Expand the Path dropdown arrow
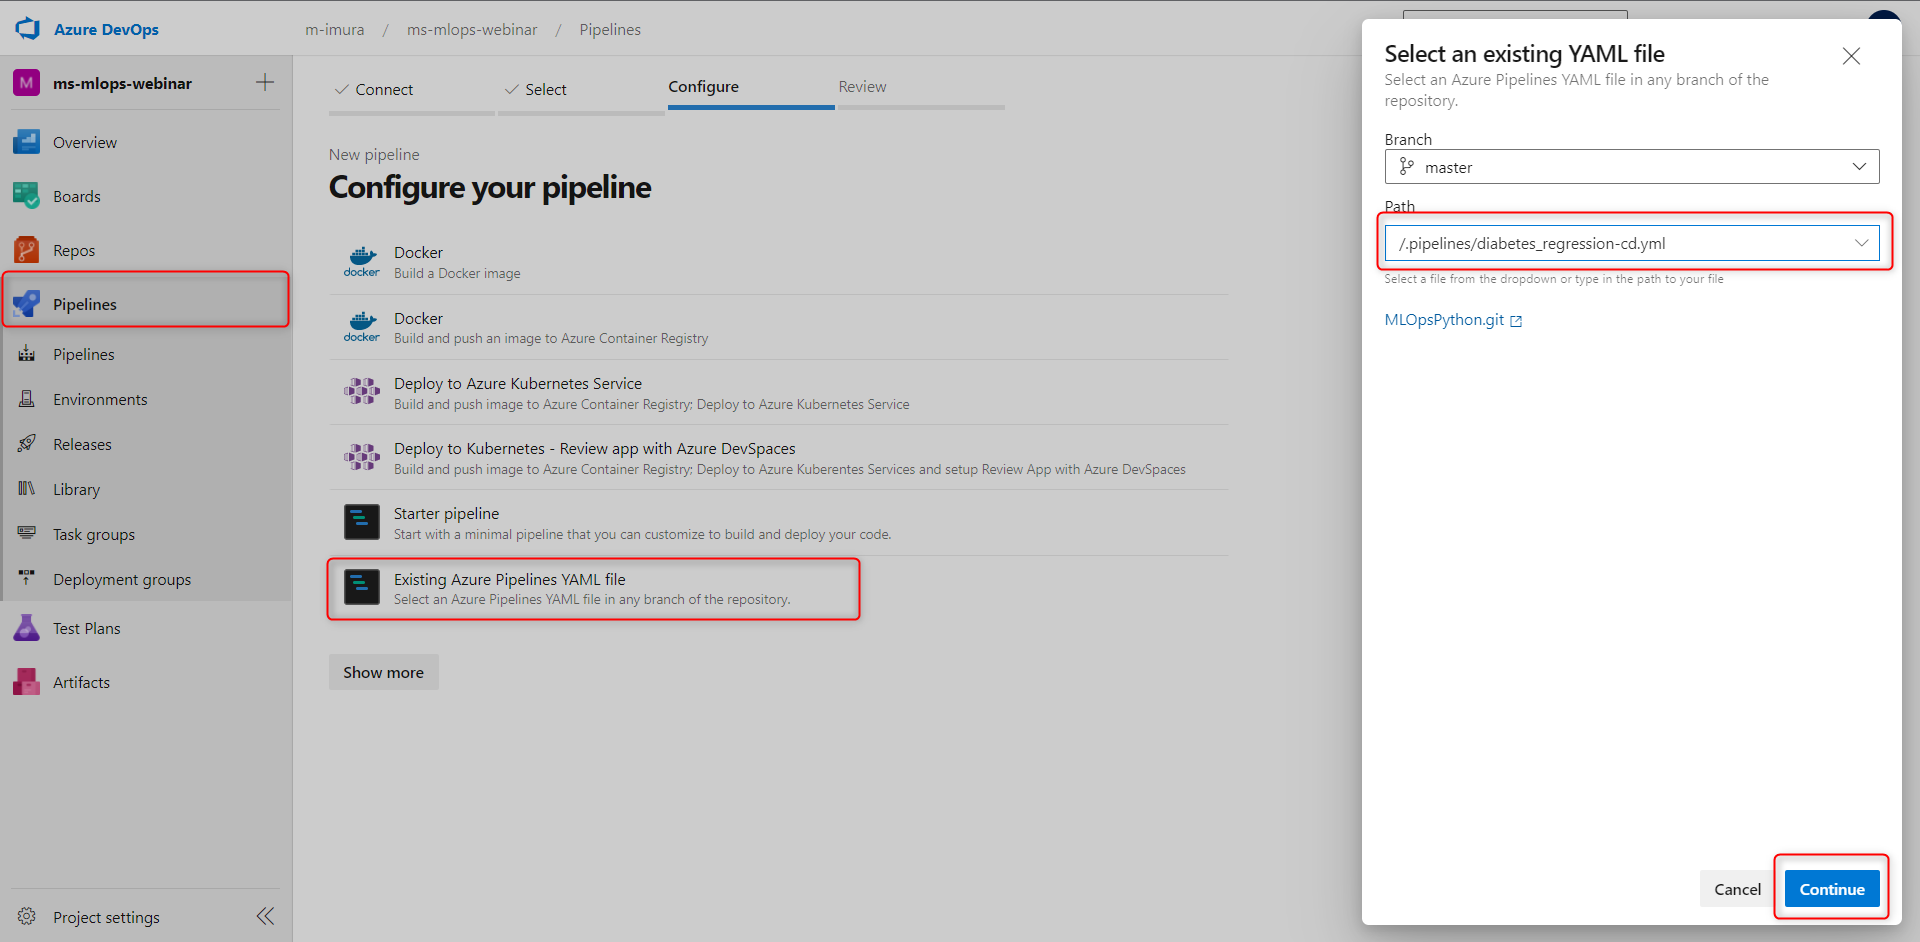This screenshot has height=942, width=1920. (x=1861, y=243)
